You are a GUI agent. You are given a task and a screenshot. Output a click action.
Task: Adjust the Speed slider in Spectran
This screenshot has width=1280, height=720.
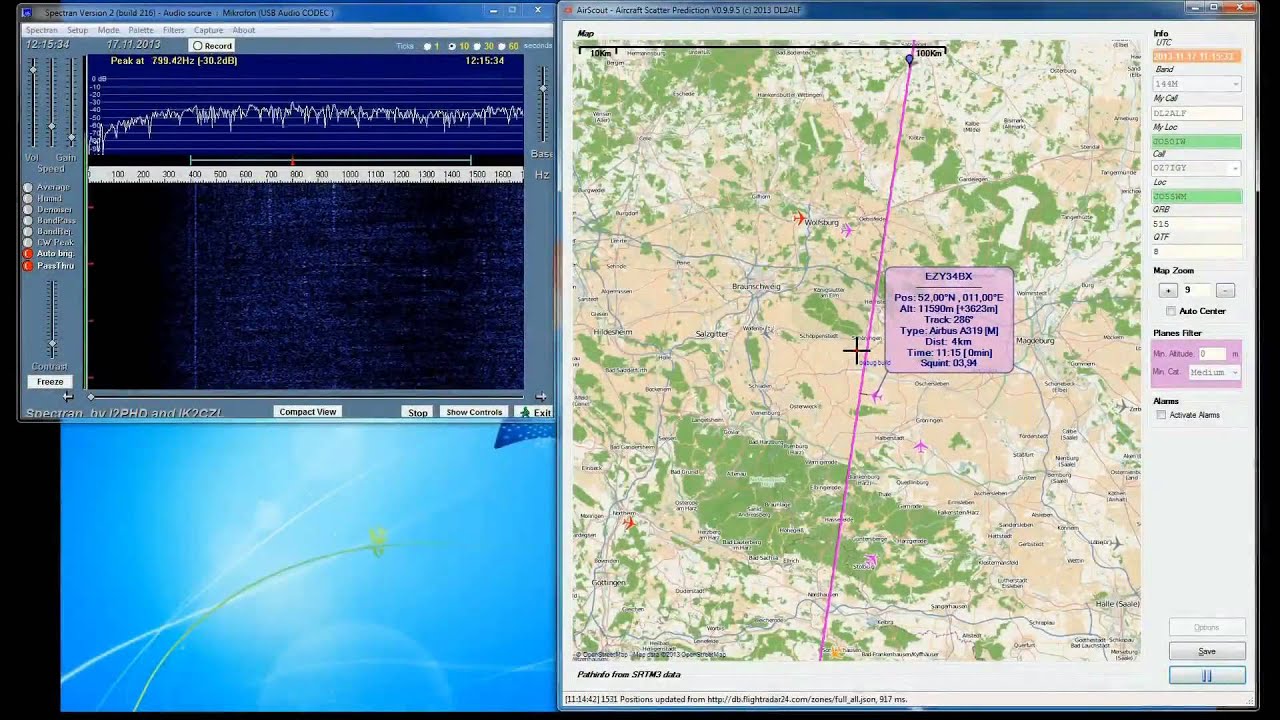51,127
